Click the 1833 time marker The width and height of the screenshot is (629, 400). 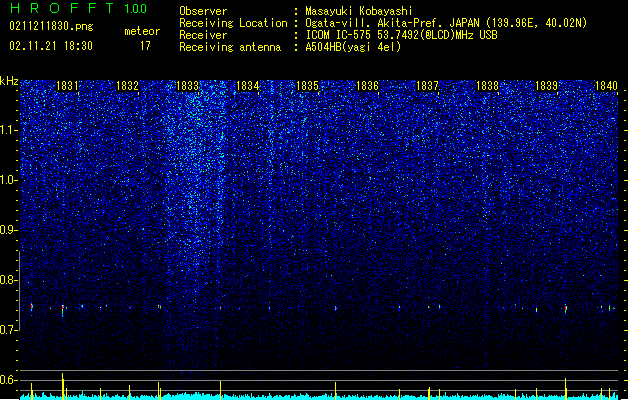[187, 86]
